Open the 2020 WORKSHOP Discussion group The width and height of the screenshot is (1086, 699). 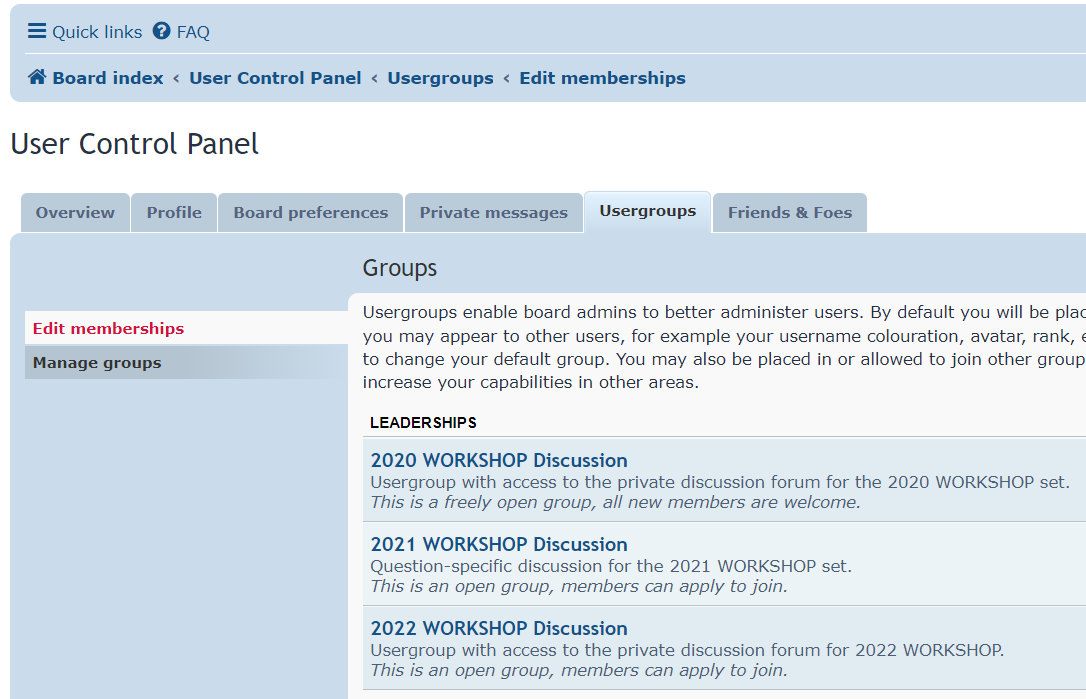(x=499, y=460)
